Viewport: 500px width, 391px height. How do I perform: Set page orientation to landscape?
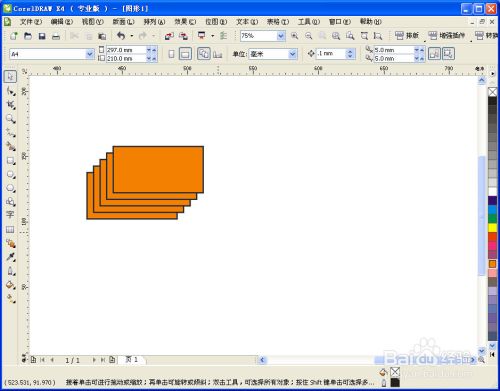185,54
